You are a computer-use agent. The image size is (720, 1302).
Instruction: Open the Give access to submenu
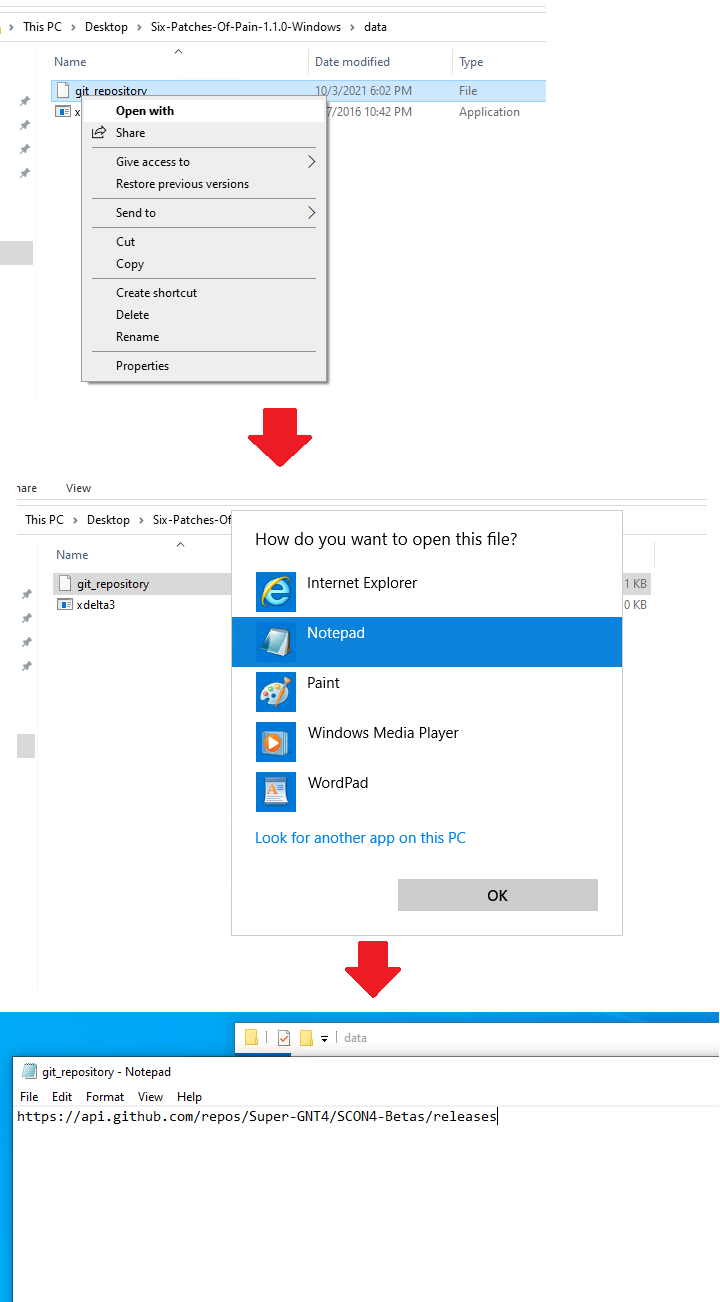tap(153, 162)
